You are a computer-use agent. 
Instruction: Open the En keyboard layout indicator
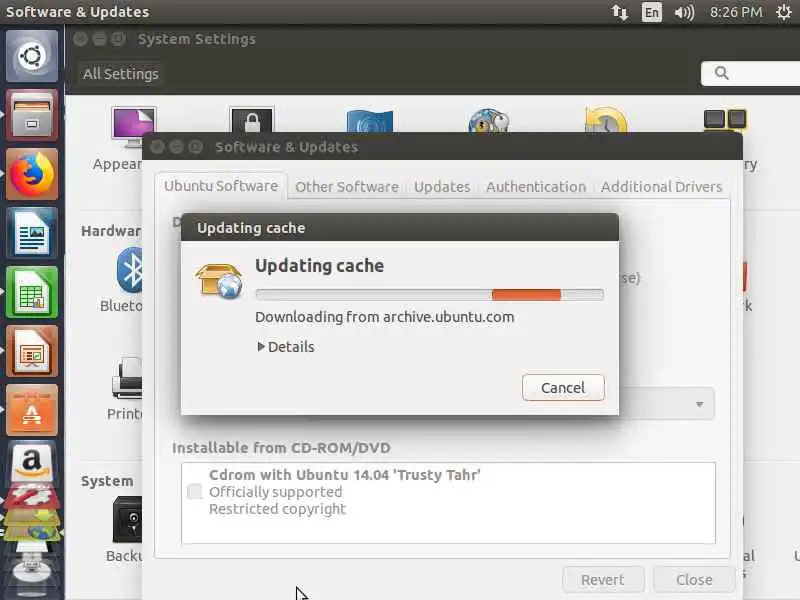[x=652, y=12]
